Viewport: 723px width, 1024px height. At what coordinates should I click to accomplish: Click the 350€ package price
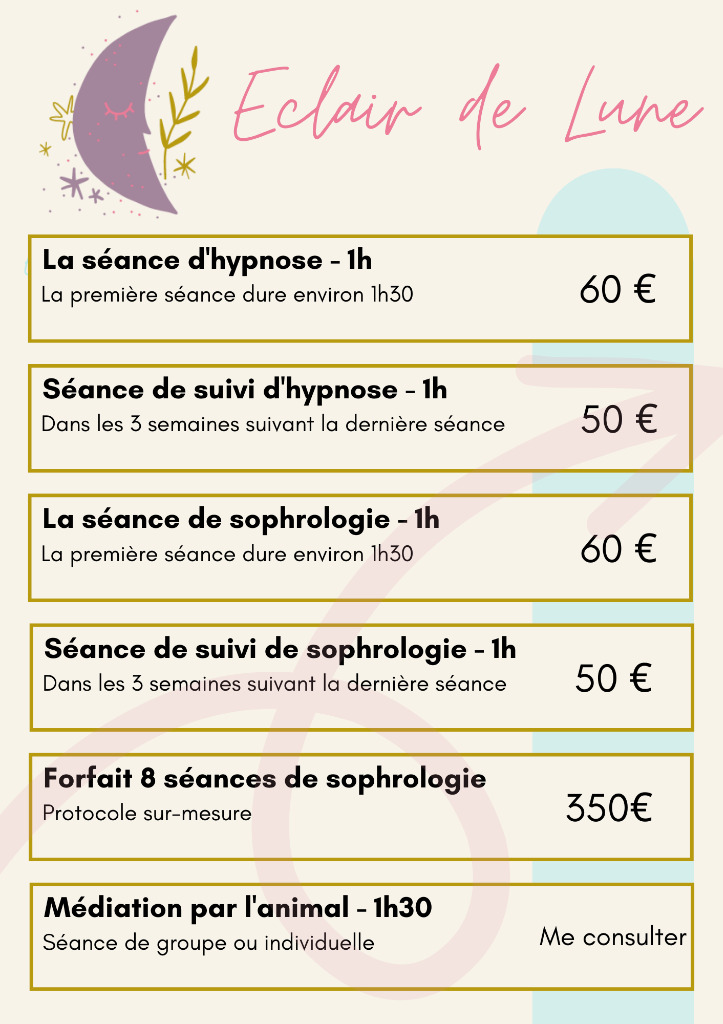[x=608, y=808]
